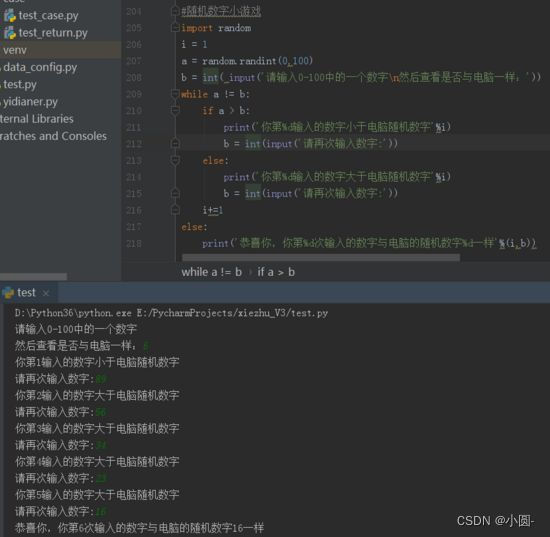Image resolution: width=550 pixels, height=537 pixels.
Task: Select Scratches and Consoles node
Action: 53,136
